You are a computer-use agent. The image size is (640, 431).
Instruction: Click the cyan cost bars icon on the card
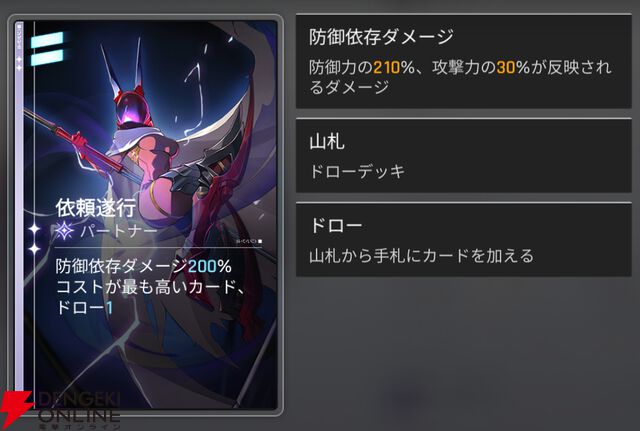point(47,49)
